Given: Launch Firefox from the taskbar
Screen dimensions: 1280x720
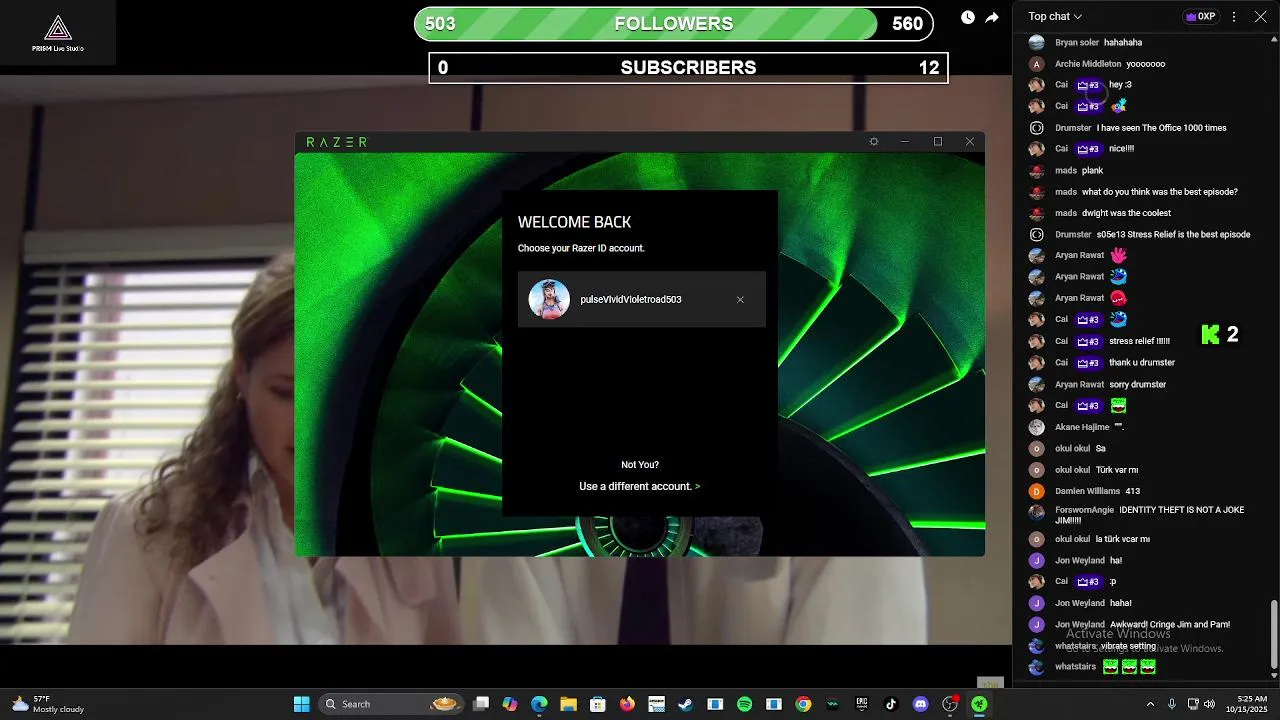Looking at the screenshot, I should (x=627, y=704).
